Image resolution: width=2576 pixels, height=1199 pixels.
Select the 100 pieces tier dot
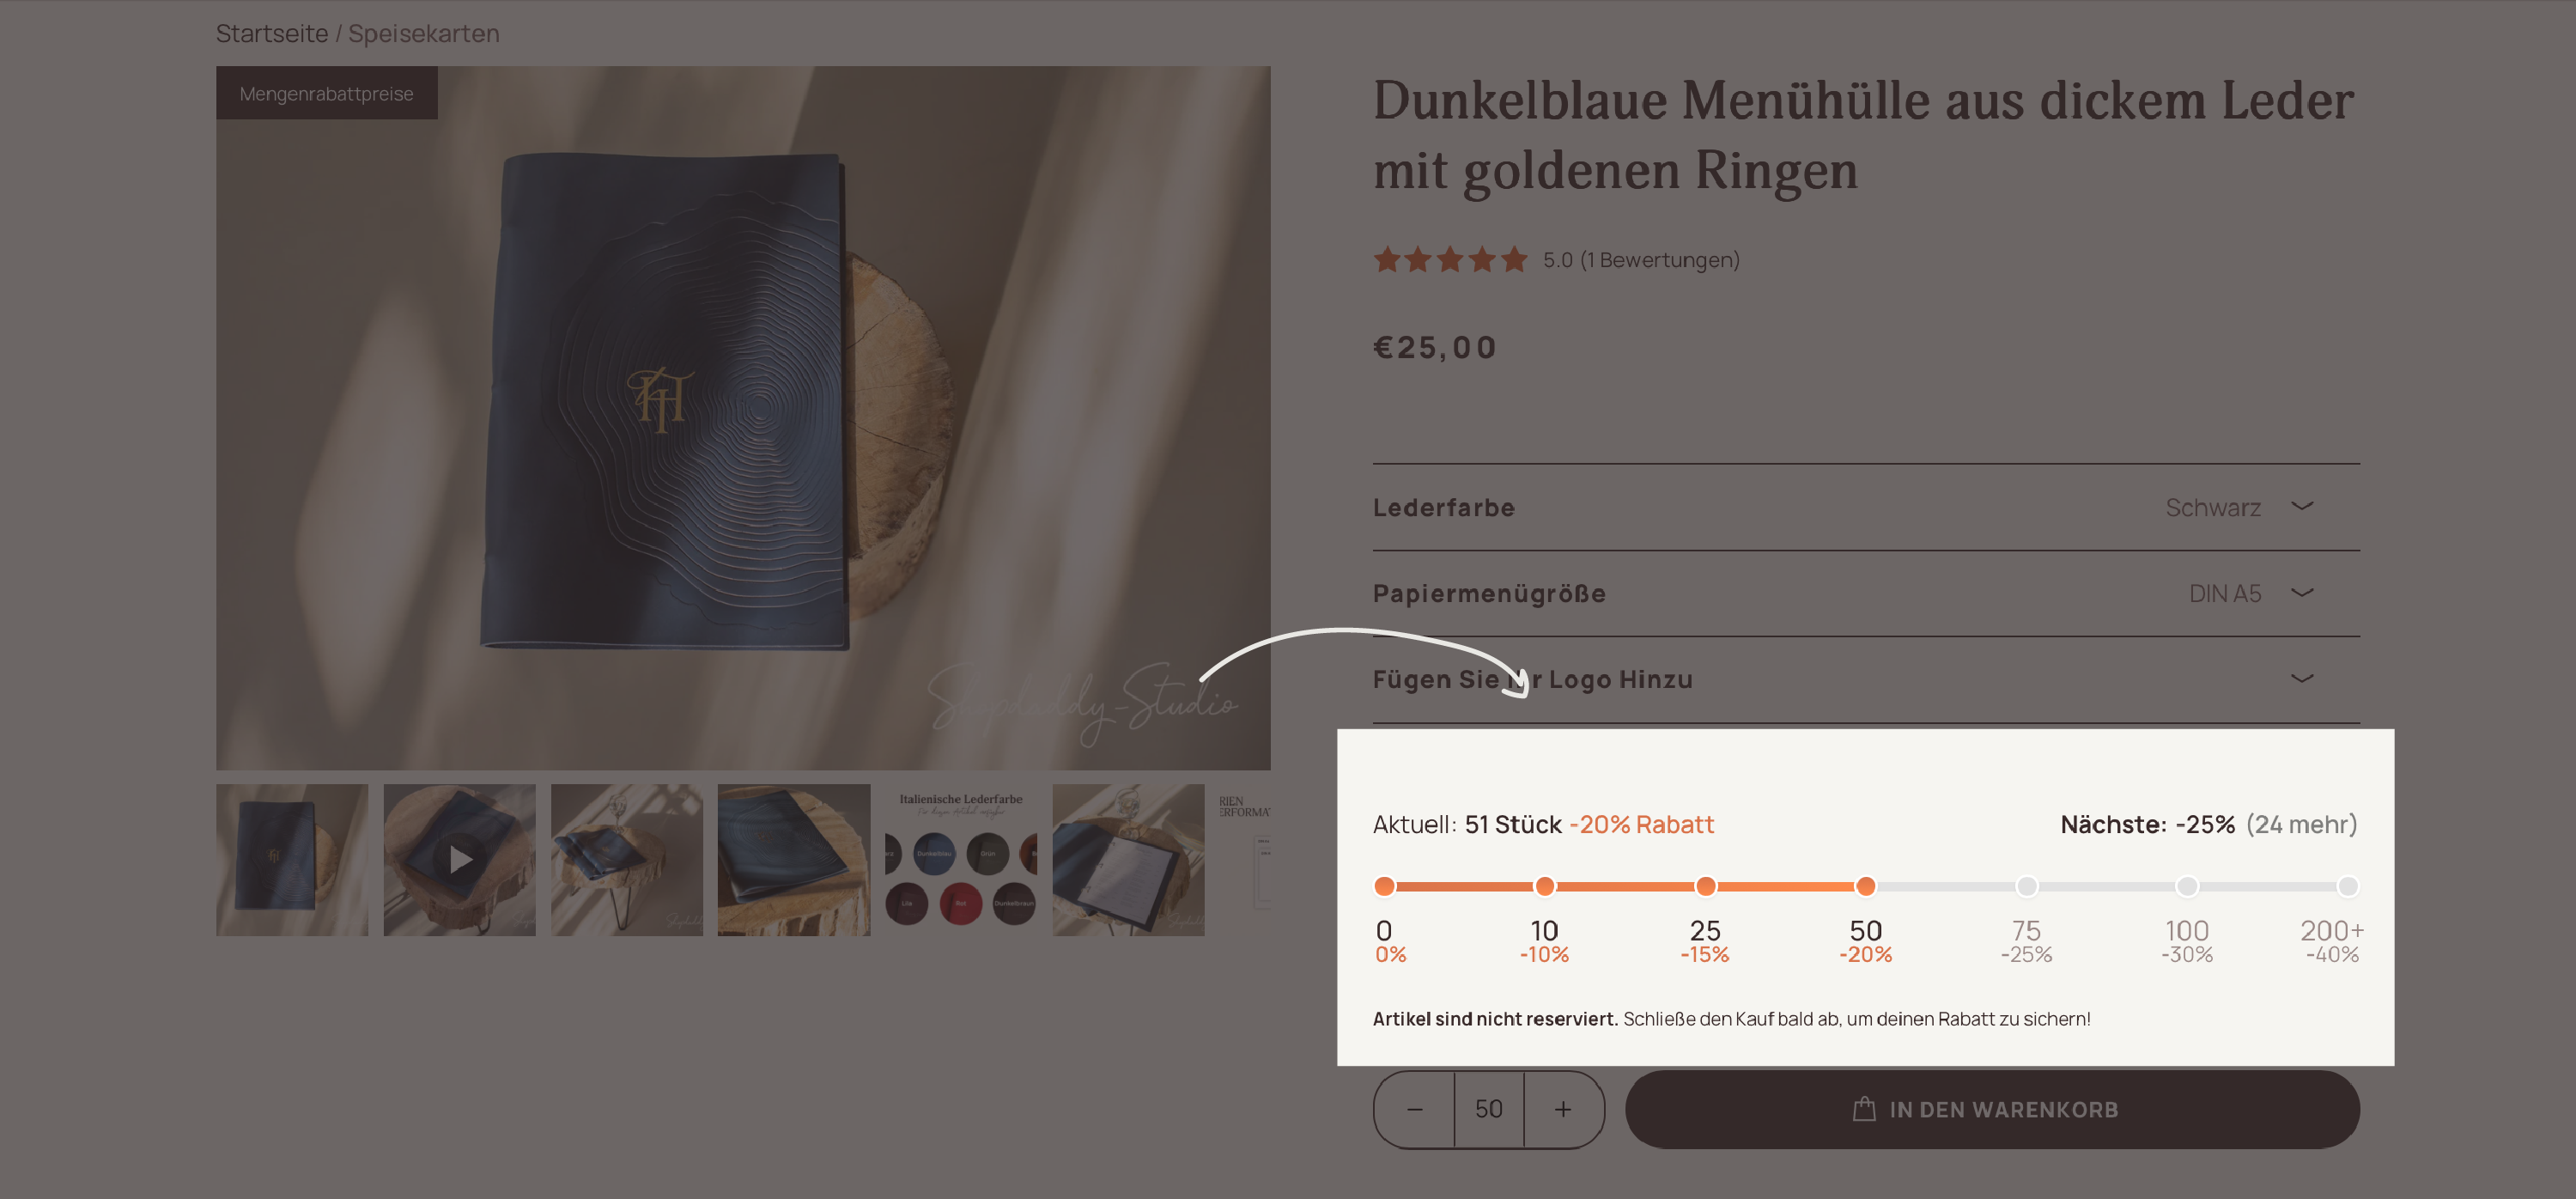click(2187, 886)
